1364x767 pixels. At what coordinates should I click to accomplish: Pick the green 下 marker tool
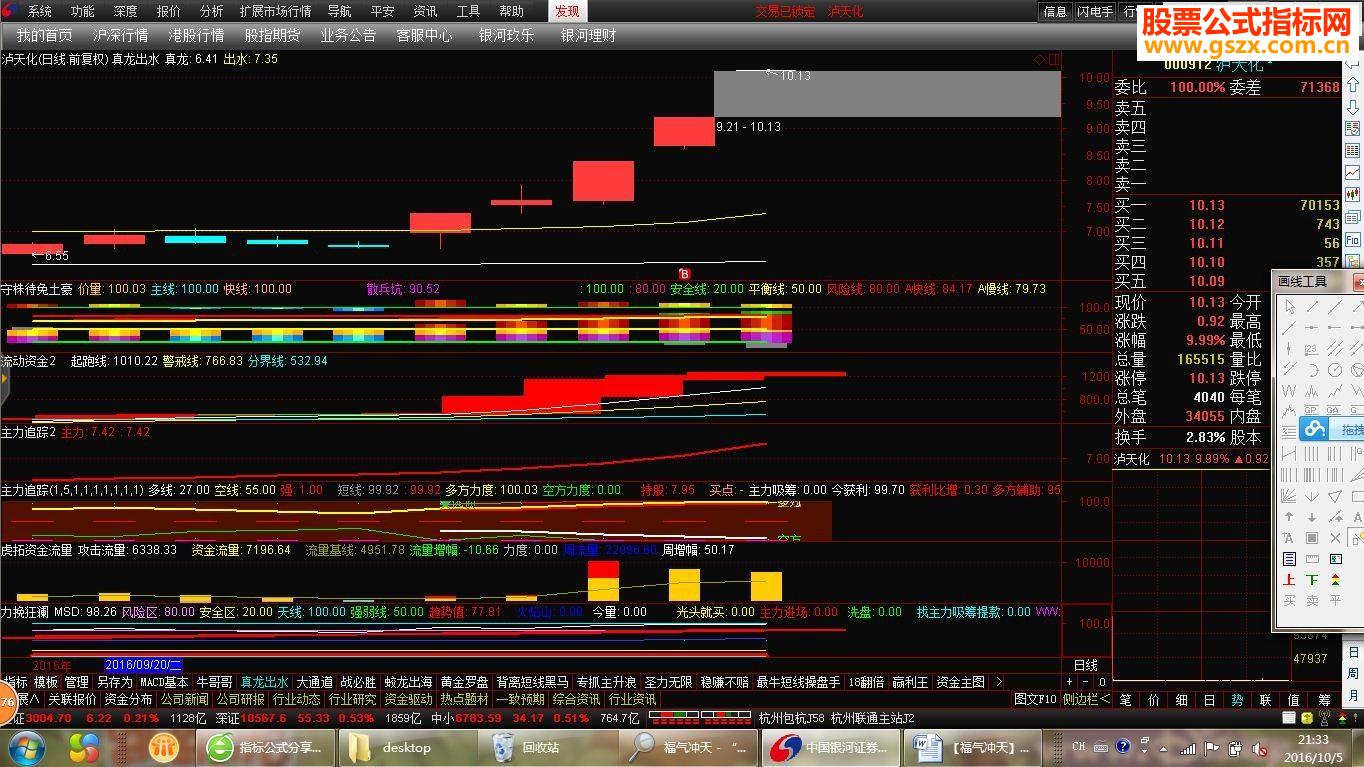(1312, 580)
